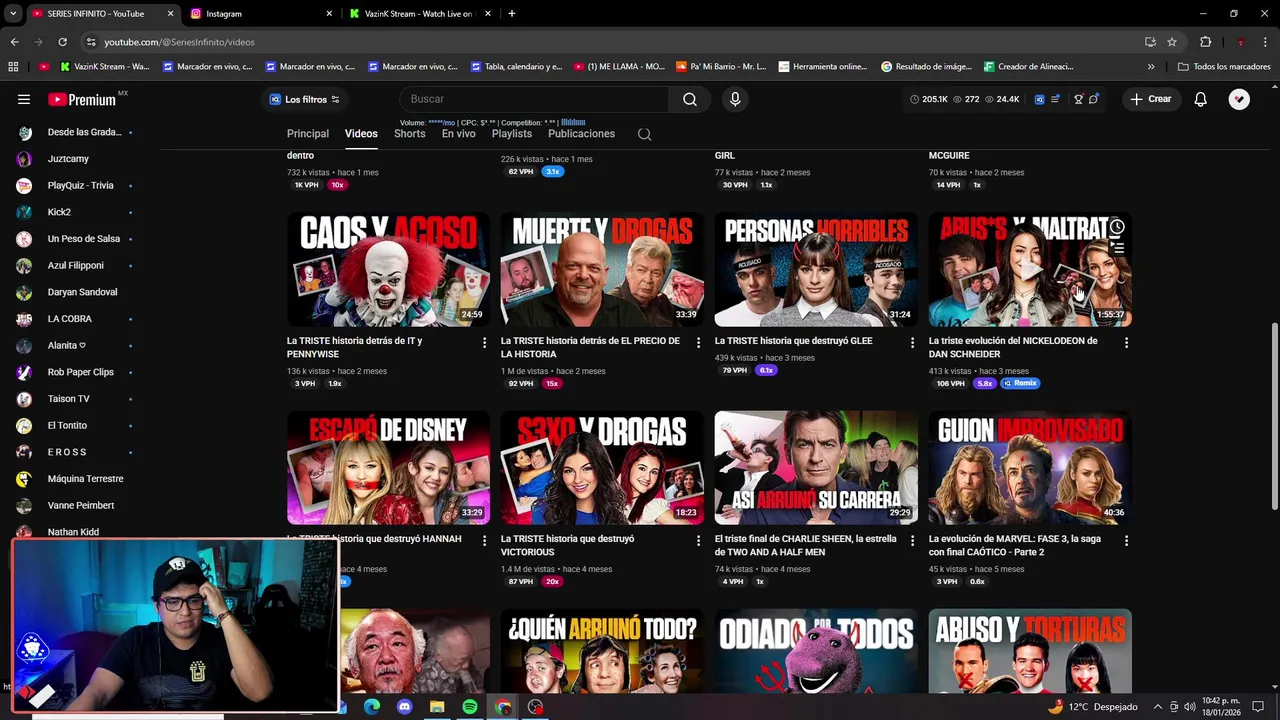Click the Remix badge under Nickelodeon video
Screen dimensions: 1280x720
point(1021,384)
